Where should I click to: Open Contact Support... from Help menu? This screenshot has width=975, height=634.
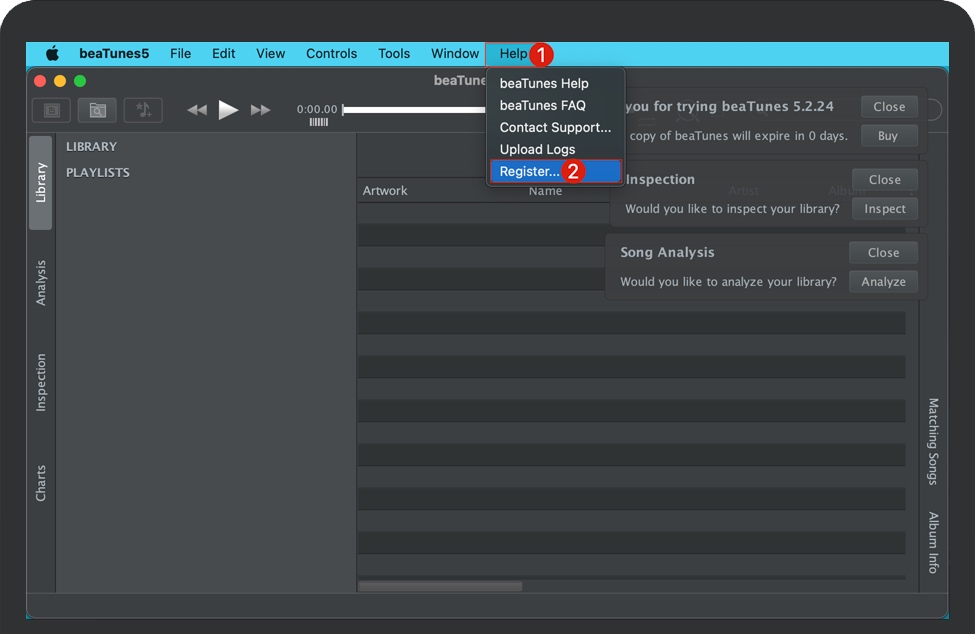pyautogui.click(x=555, y=127)
